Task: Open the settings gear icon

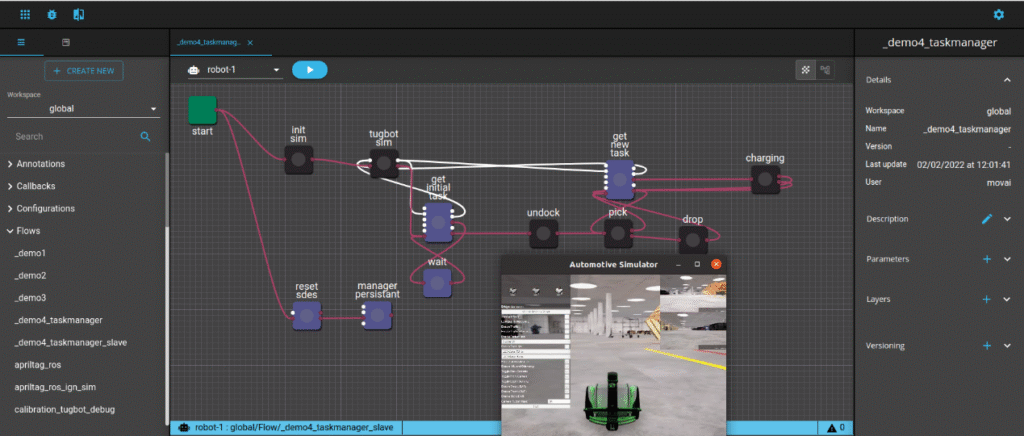Action: (999, 14)
